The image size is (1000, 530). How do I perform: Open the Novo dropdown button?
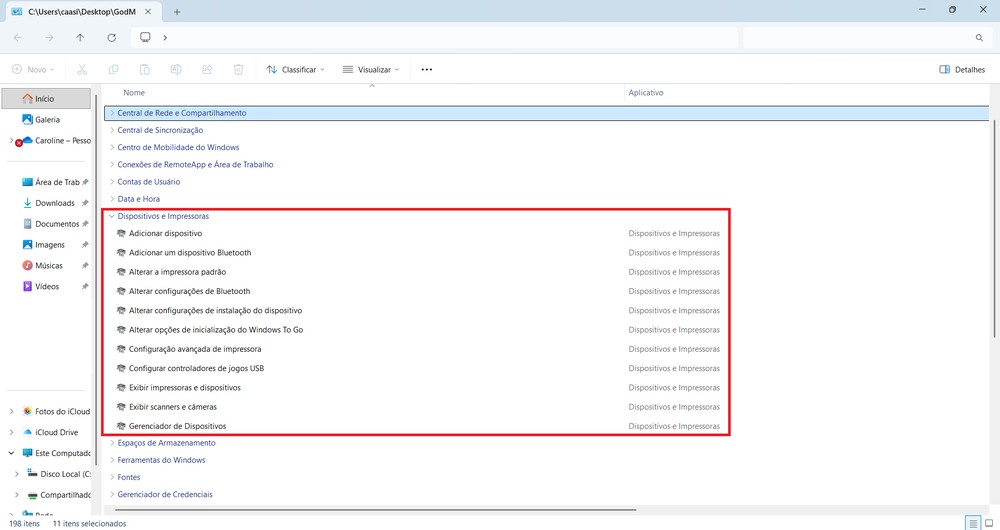pos(33,70)
